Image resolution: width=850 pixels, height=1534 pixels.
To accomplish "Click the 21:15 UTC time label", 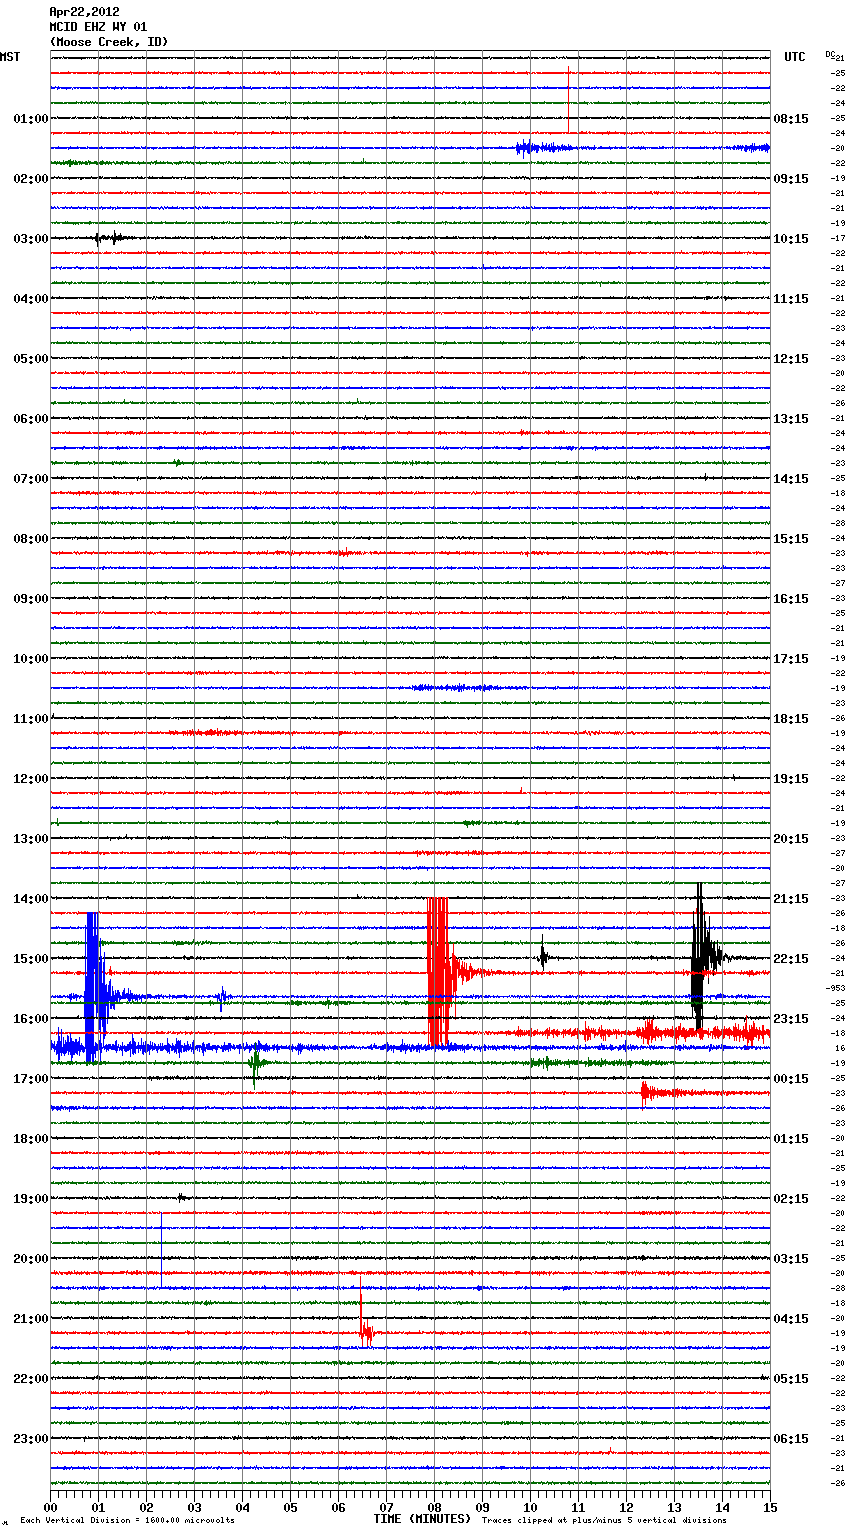I will tap(791, 898).
